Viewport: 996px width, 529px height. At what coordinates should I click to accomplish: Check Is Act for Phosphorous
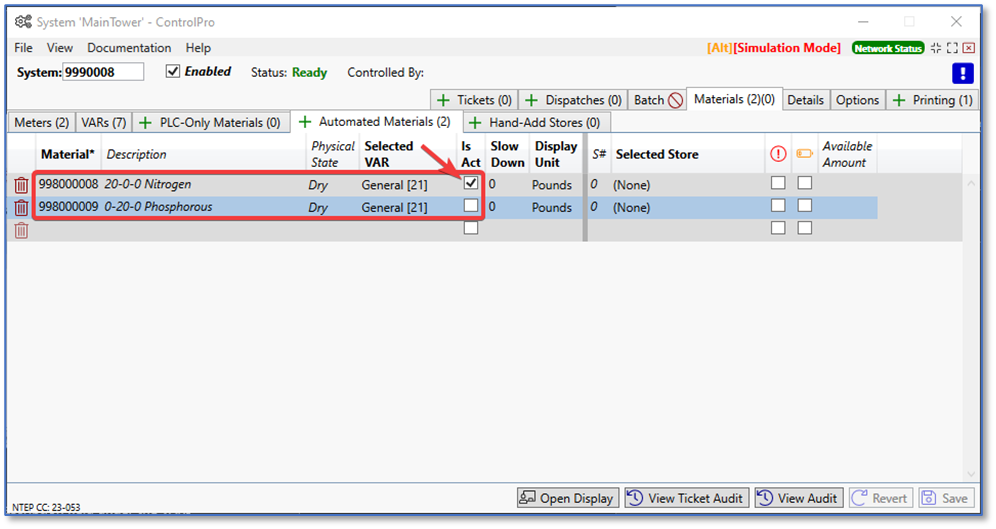471,206
